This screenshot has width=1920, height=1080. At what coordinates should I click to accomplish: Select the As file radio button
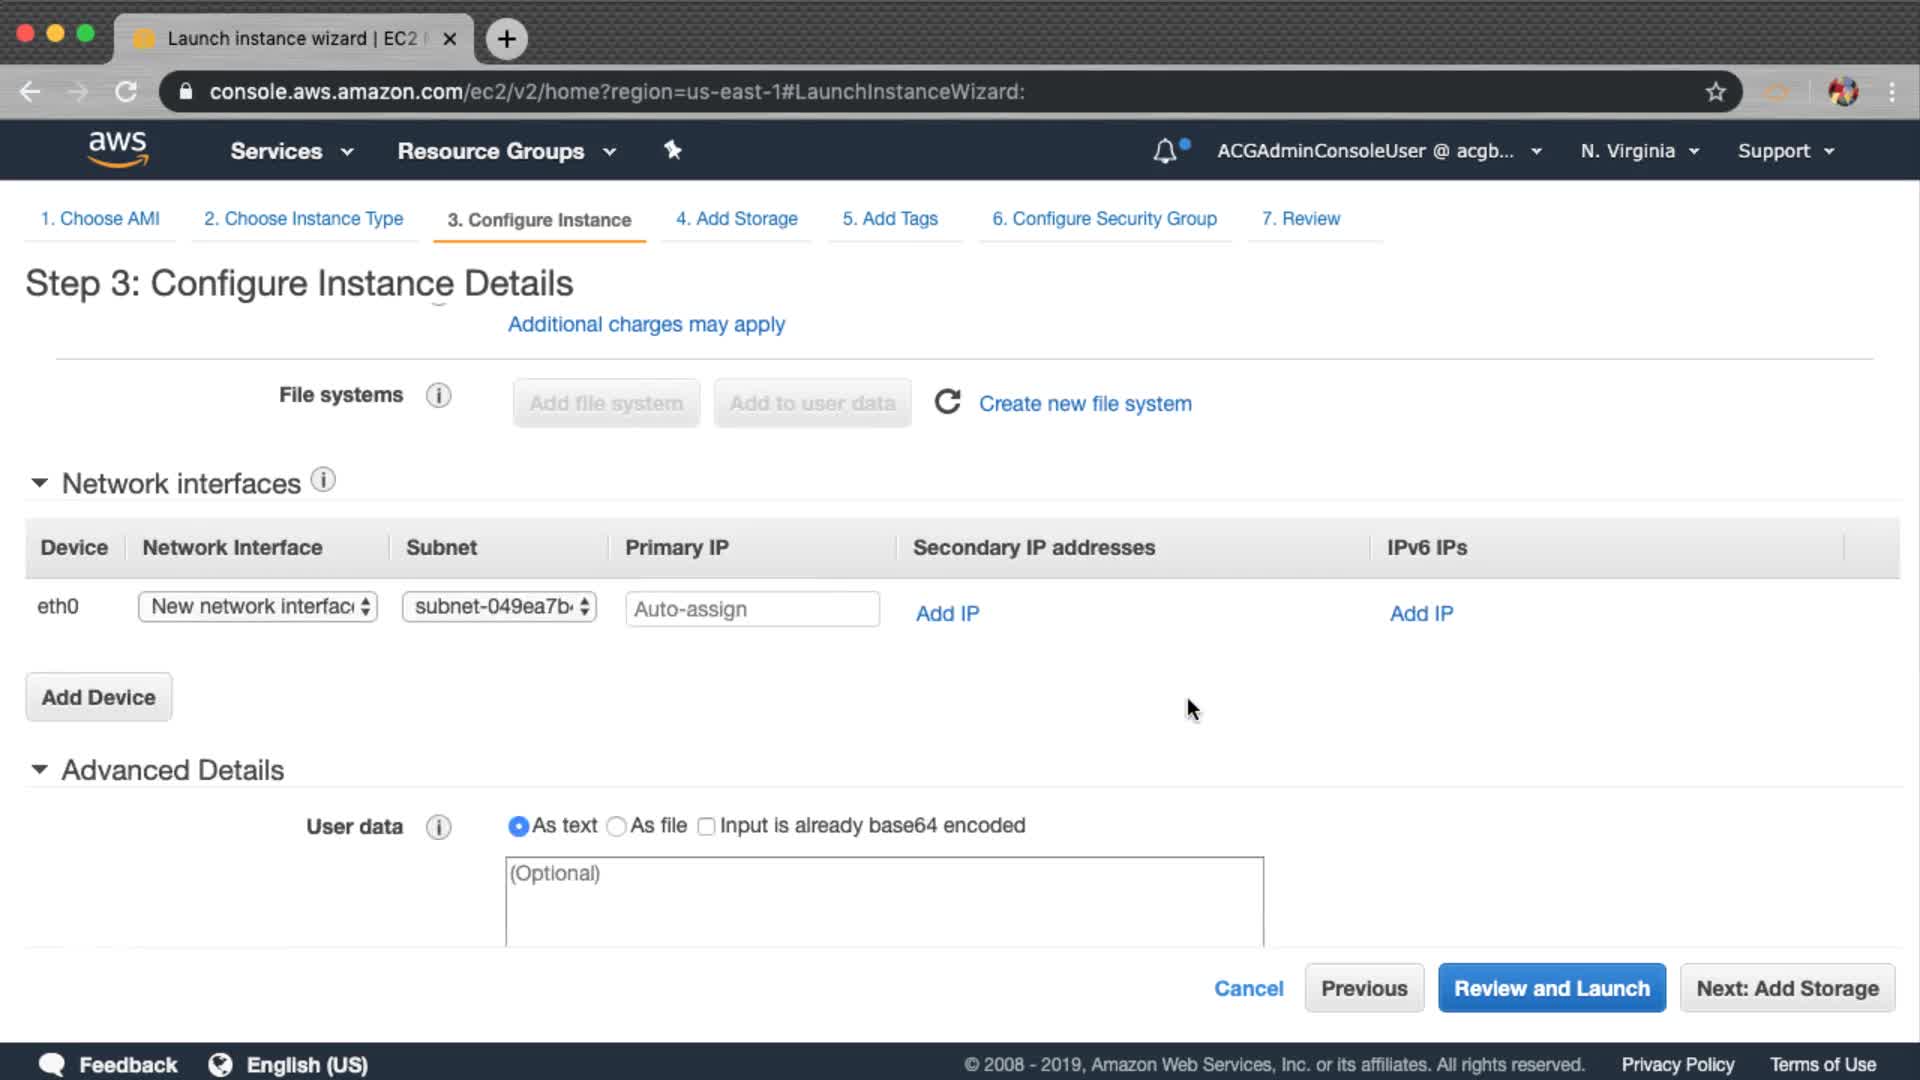coord(616,826)
